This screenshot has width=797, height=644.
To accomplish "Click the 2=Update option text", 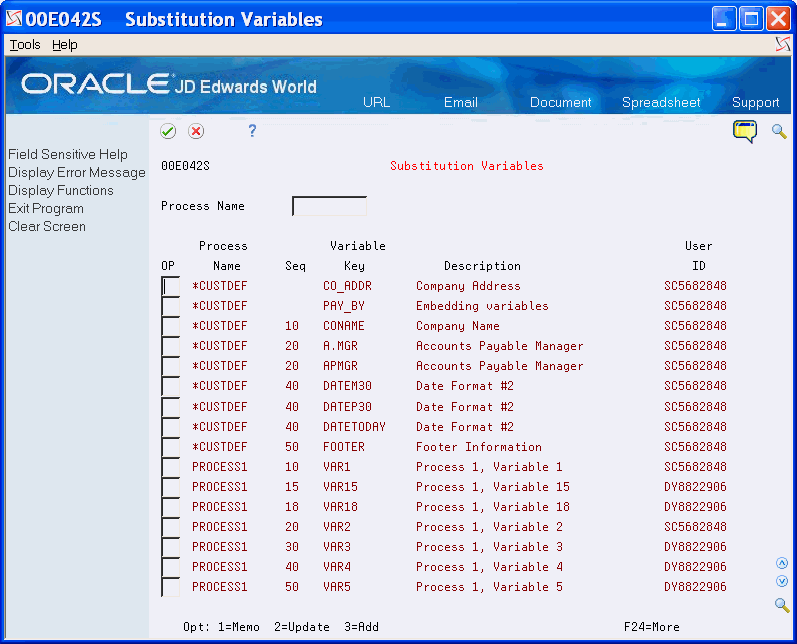I will pos(302,627).
